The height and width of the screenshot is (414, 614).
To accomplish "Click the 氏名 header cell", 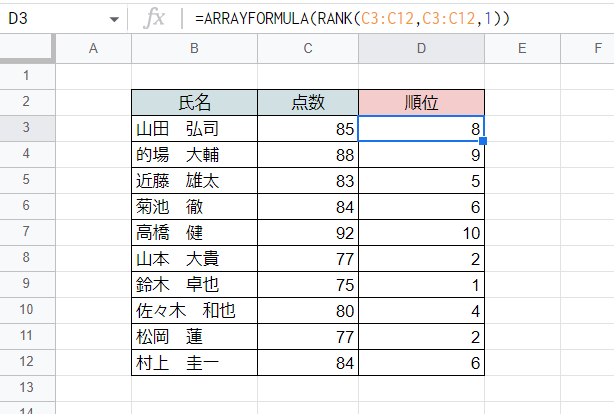I will coord(194,103).
